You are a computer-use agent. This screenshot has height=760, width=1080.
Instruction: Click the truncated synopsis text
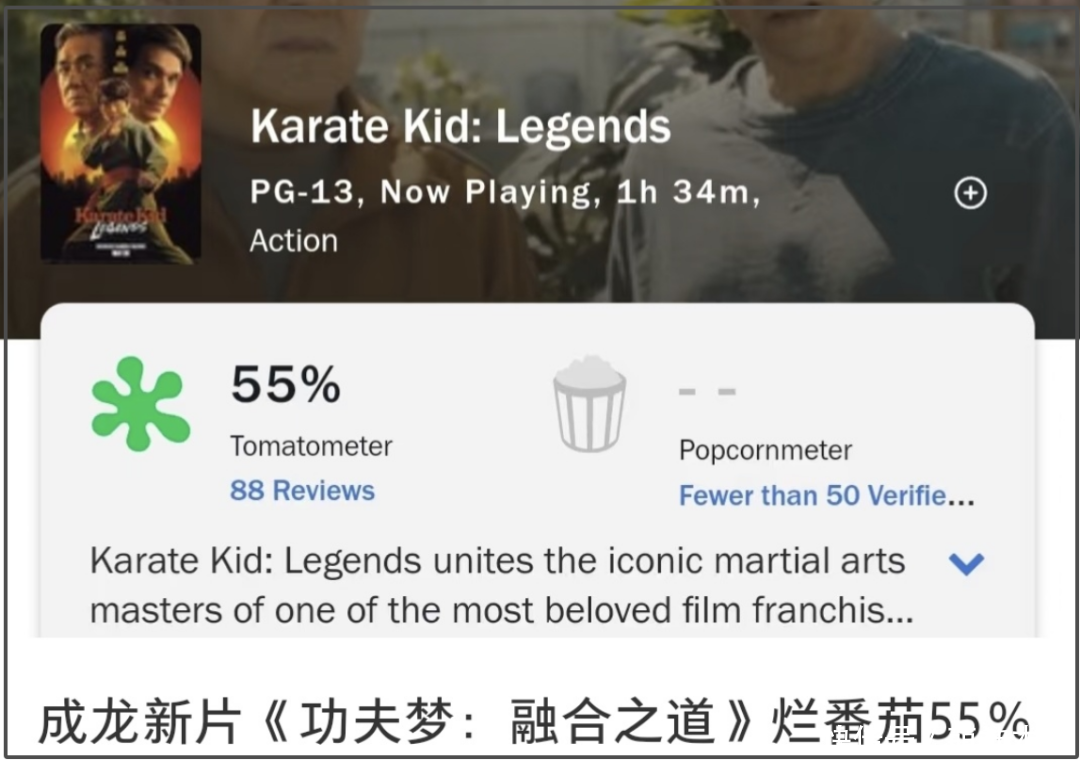click(x=501, y=586)
